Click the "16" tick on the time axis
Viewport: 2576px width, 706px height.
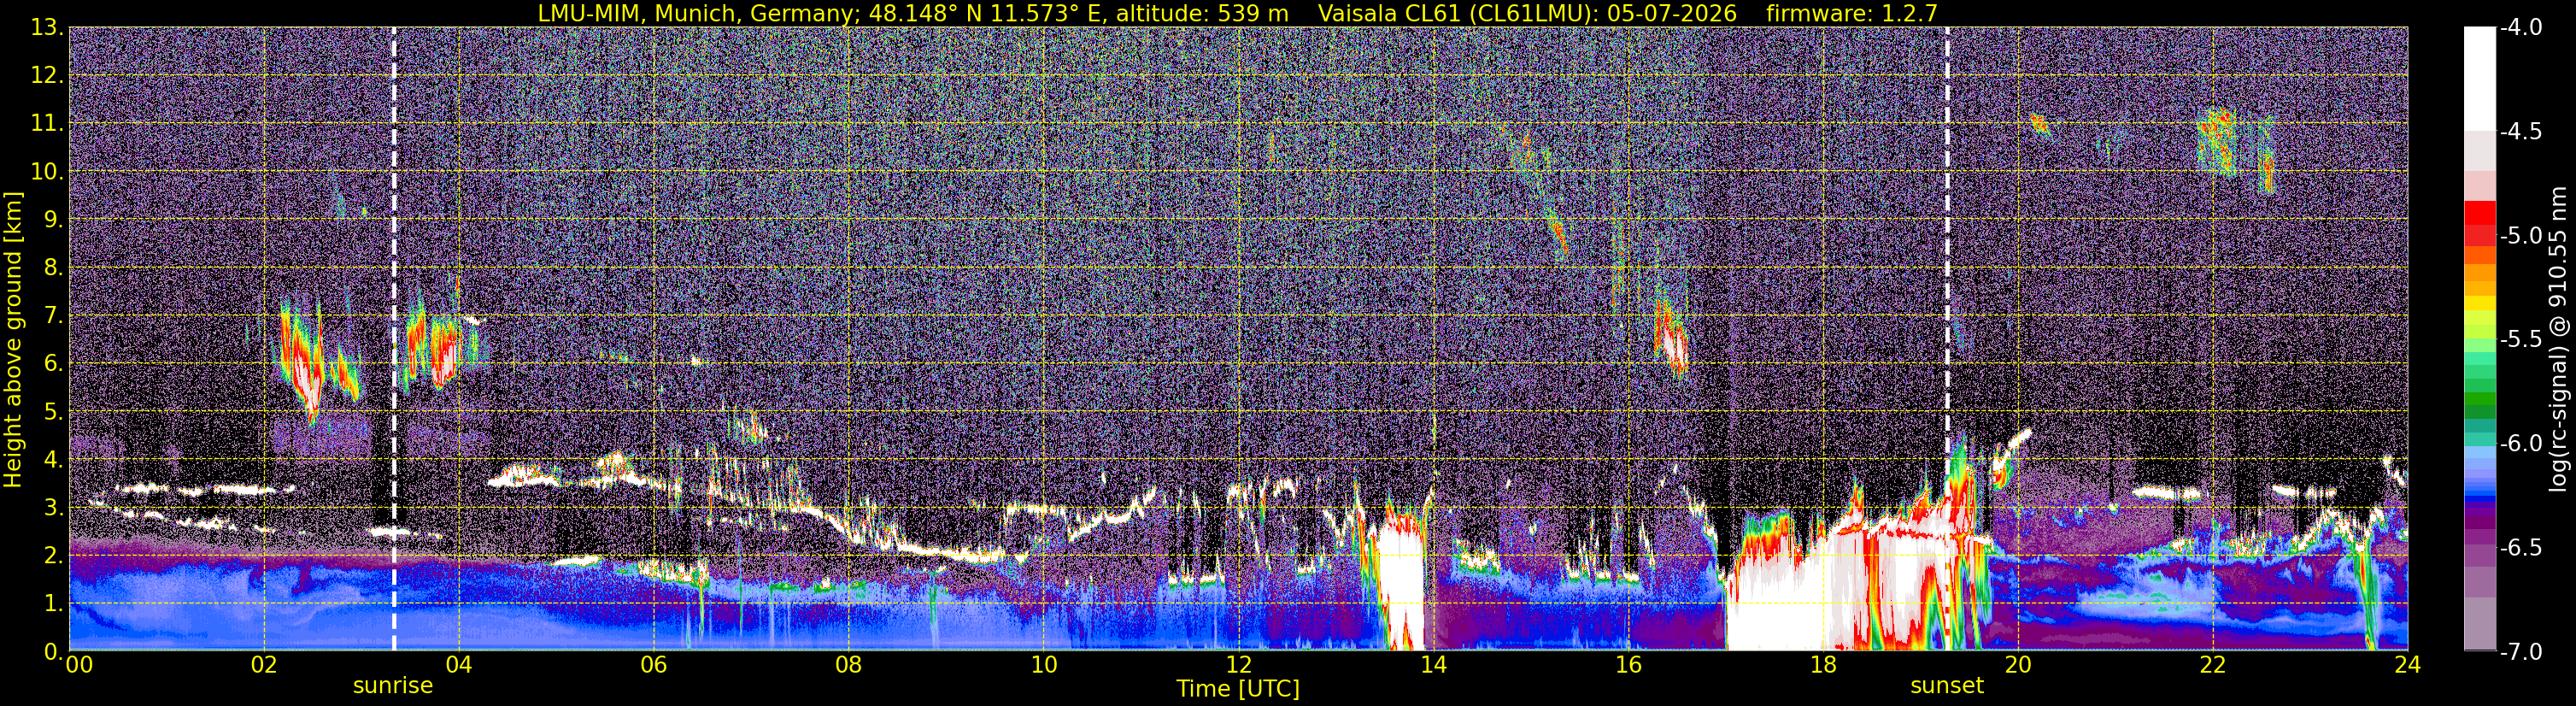[x=1628, y=666]
